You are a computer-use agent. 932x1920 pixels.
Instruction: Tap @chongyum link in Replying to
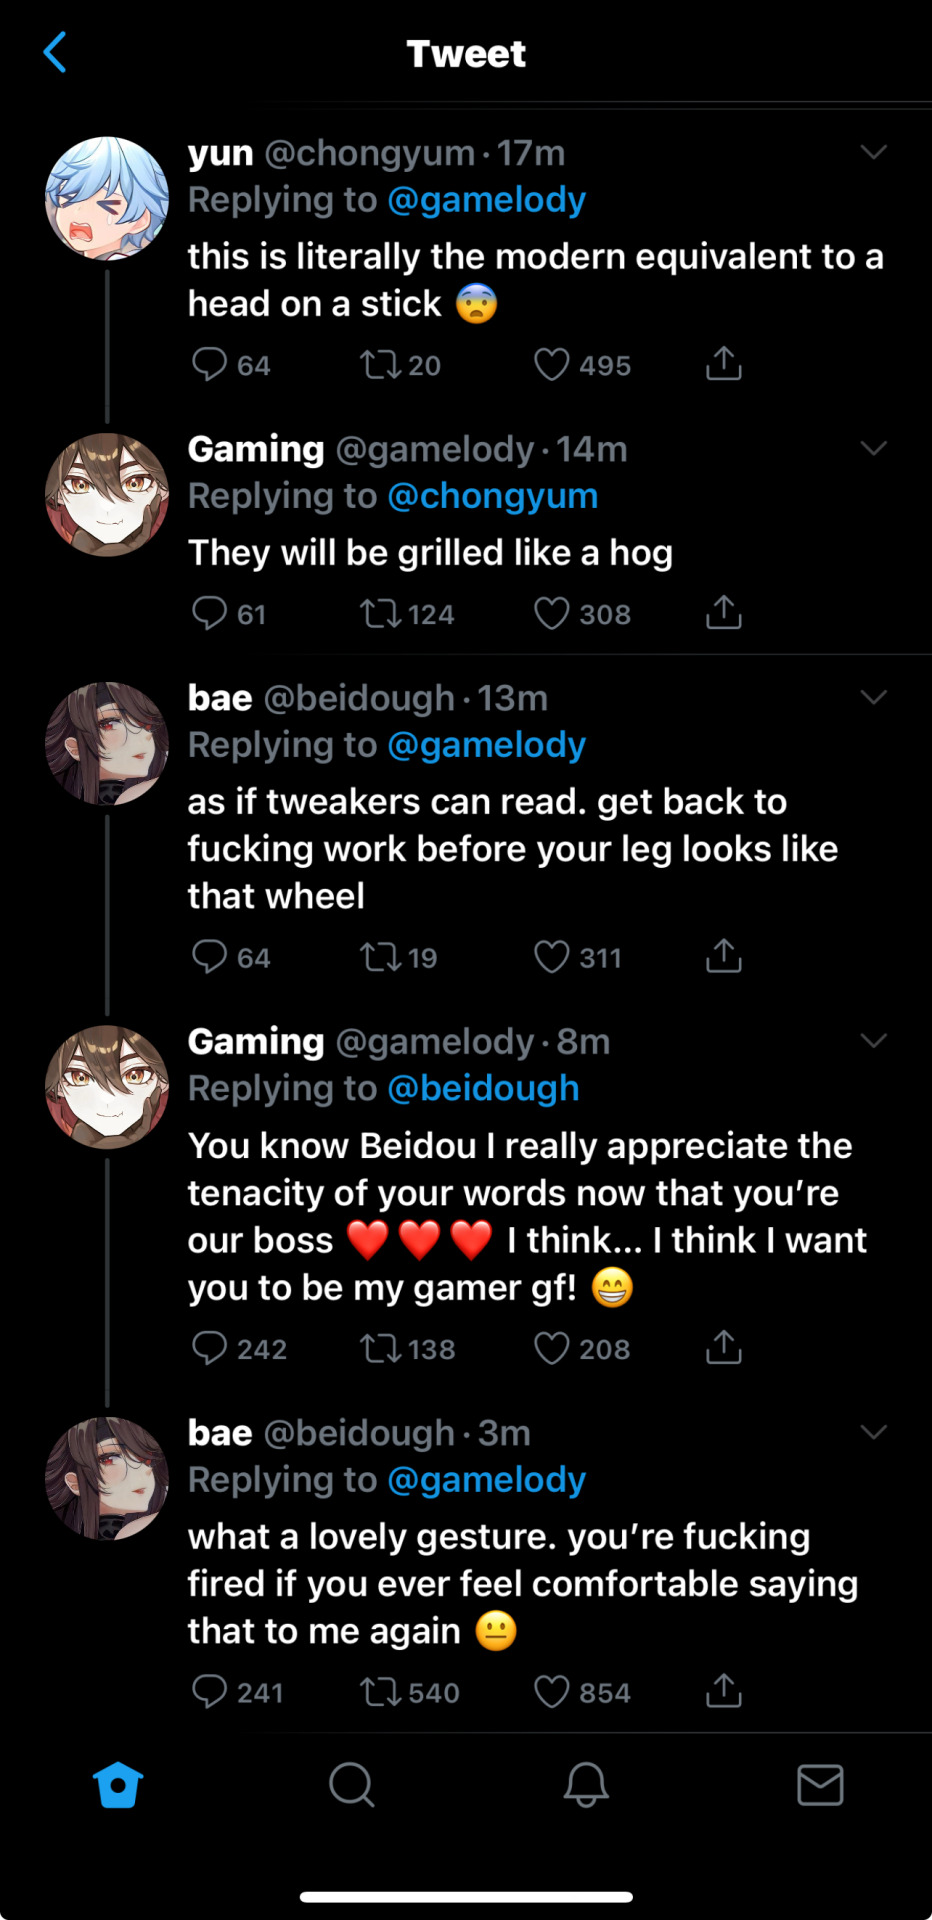click(x=492, y=496)
